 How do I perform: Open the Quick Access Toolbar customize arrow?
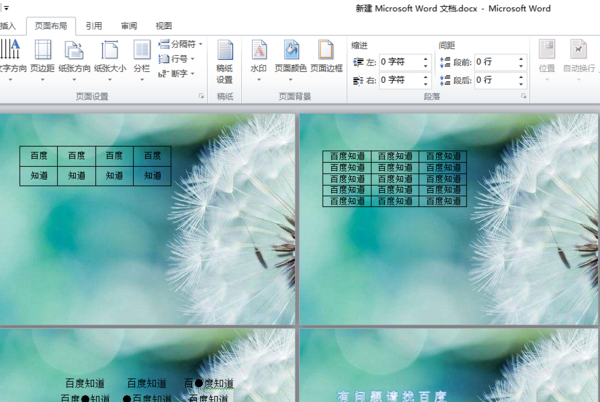pos(6,8)
